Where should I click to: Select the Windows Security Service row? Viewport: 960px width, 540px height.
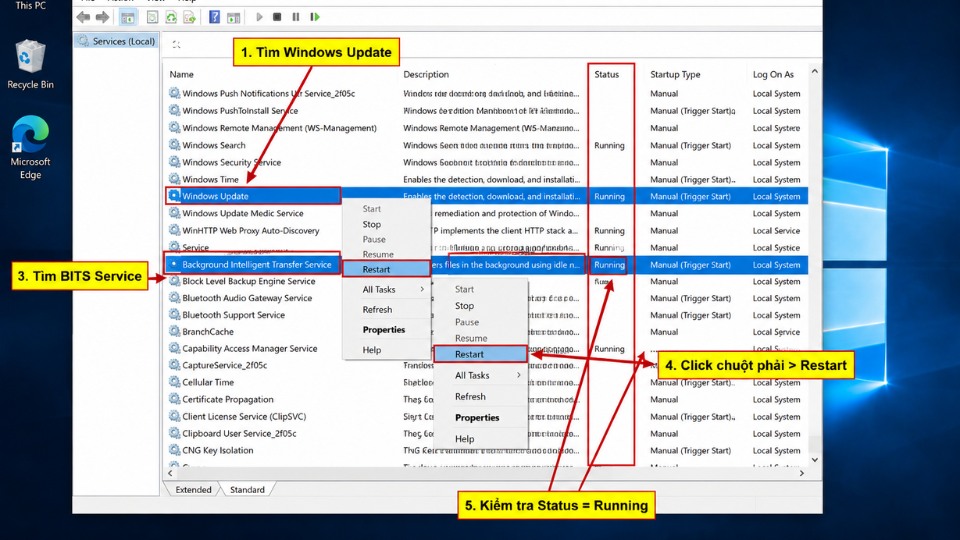487,162
